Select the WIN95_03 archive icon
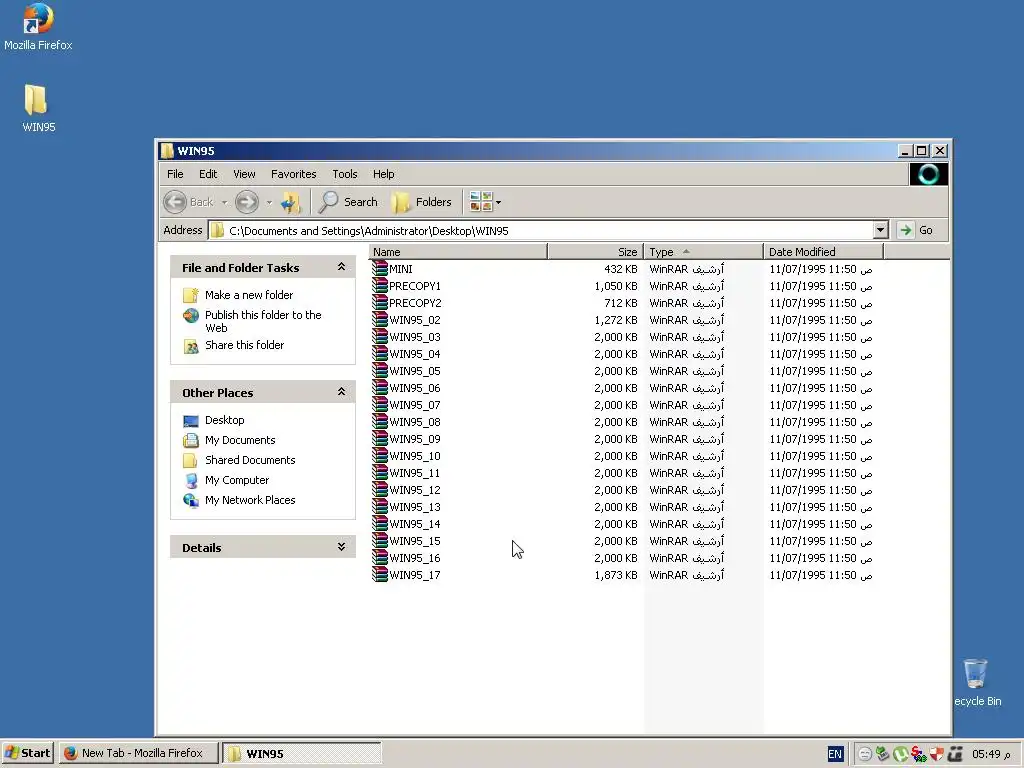This screenshot has height=768, width=1024. coord(379,337)
